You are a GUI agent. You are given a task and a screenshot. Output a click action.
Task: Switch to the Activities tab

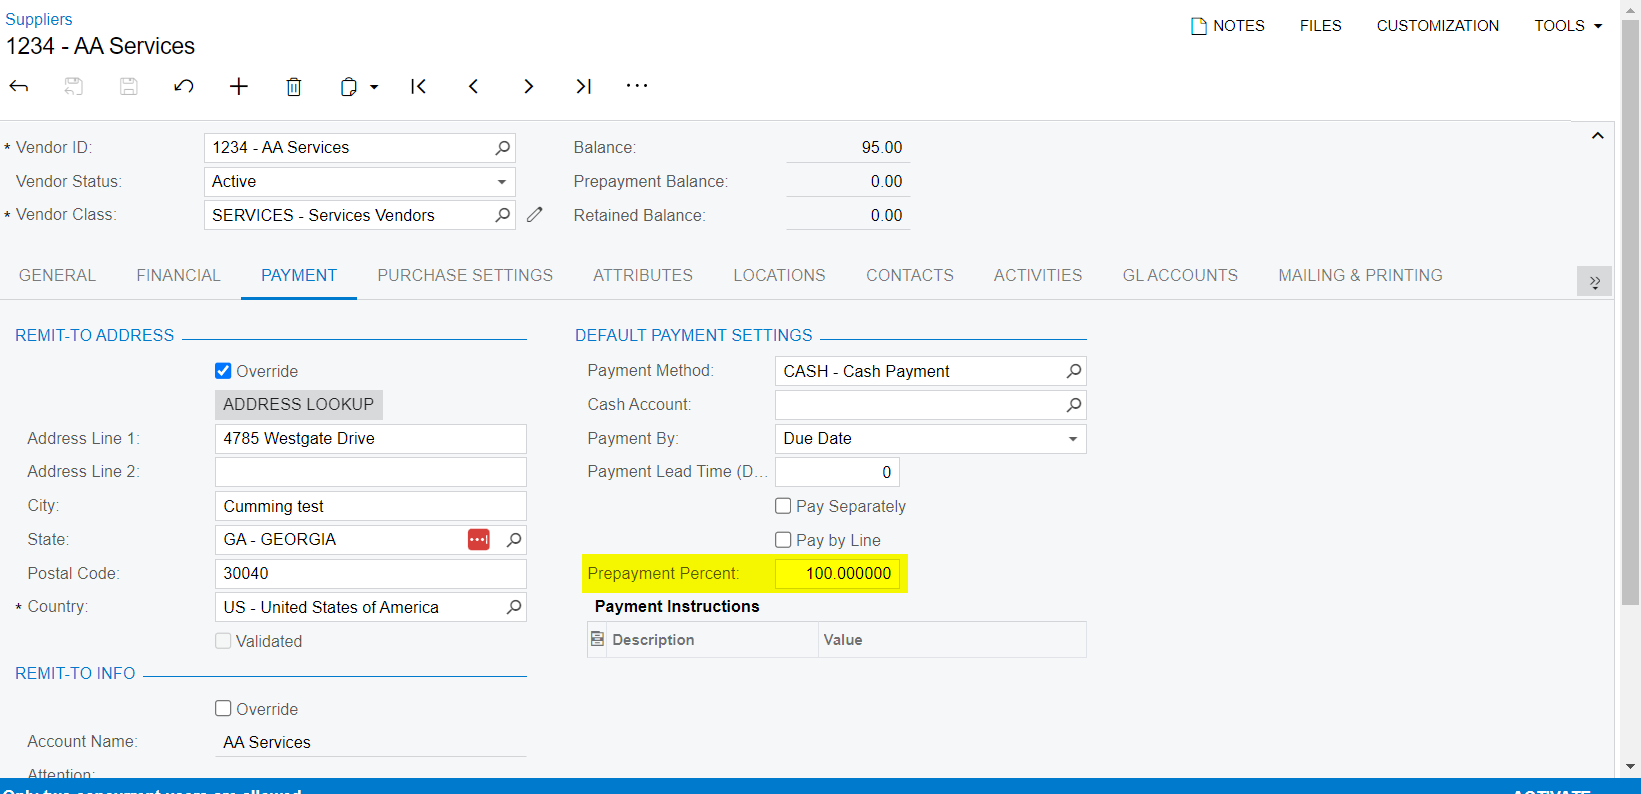point(1038,276)
